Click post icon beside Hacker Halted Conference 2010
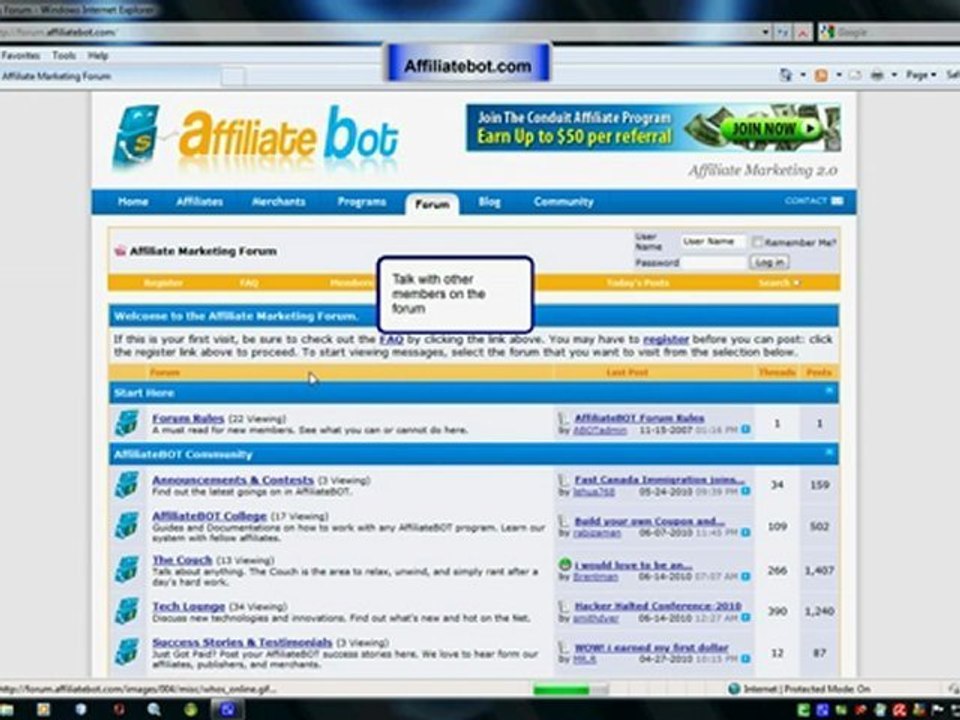Image resolution: width=960 pixels, height=720 pixels. (x=564, y=606)
